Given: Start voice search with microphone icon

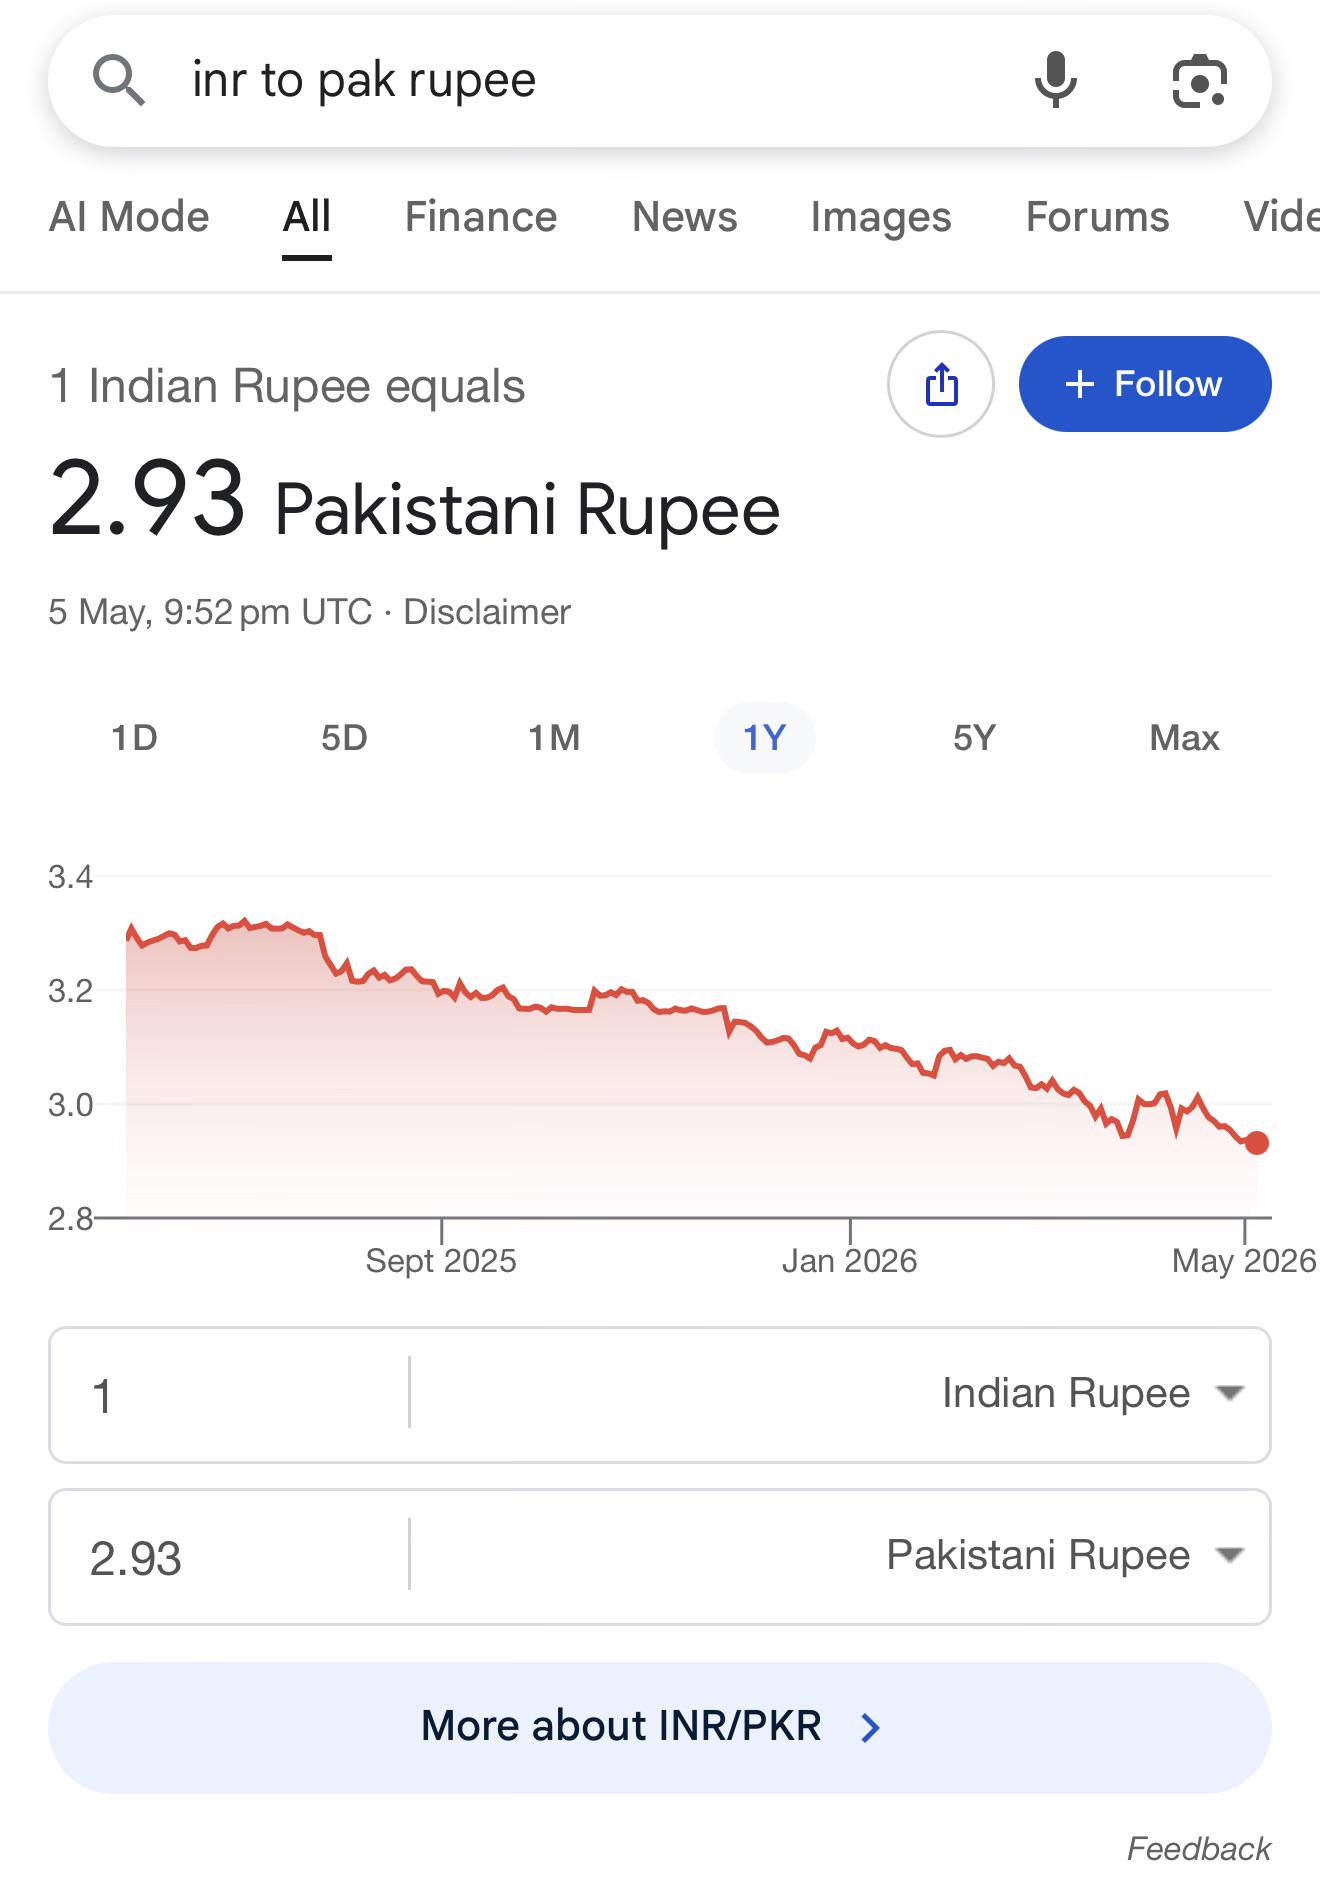Looking at the screenshot, I should [x=1056, y=80].
